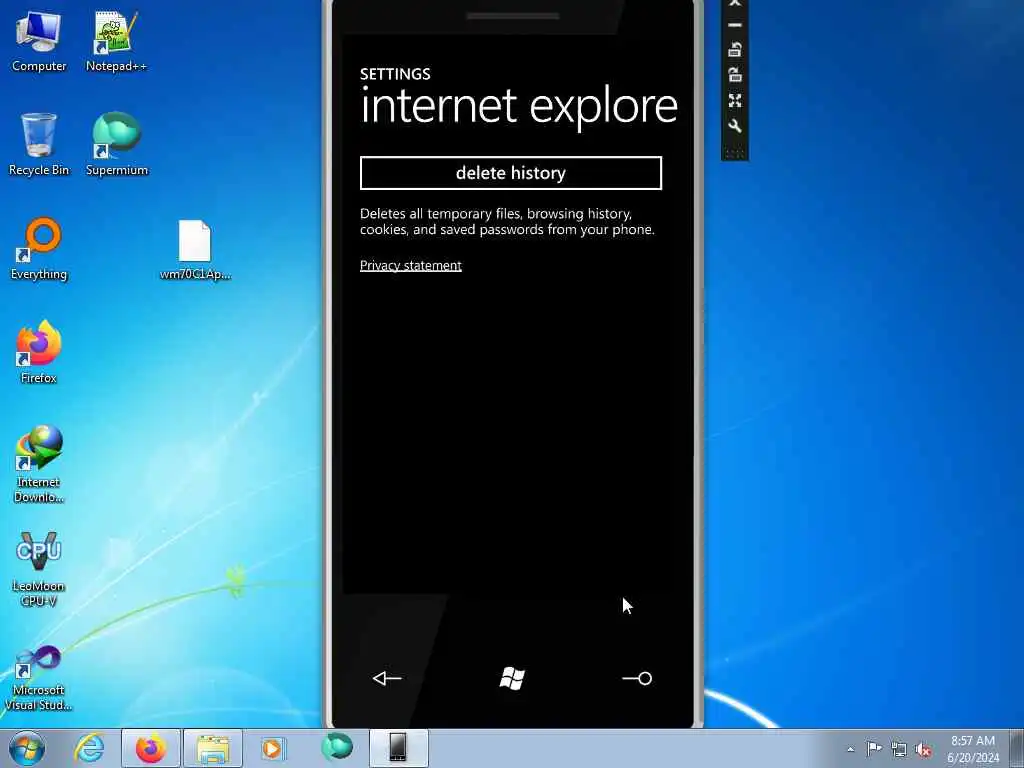The width and height of the screenshot is (1024, 768).
Task: Rotate emulator right using toolbar icon
Action: [735, 74]
